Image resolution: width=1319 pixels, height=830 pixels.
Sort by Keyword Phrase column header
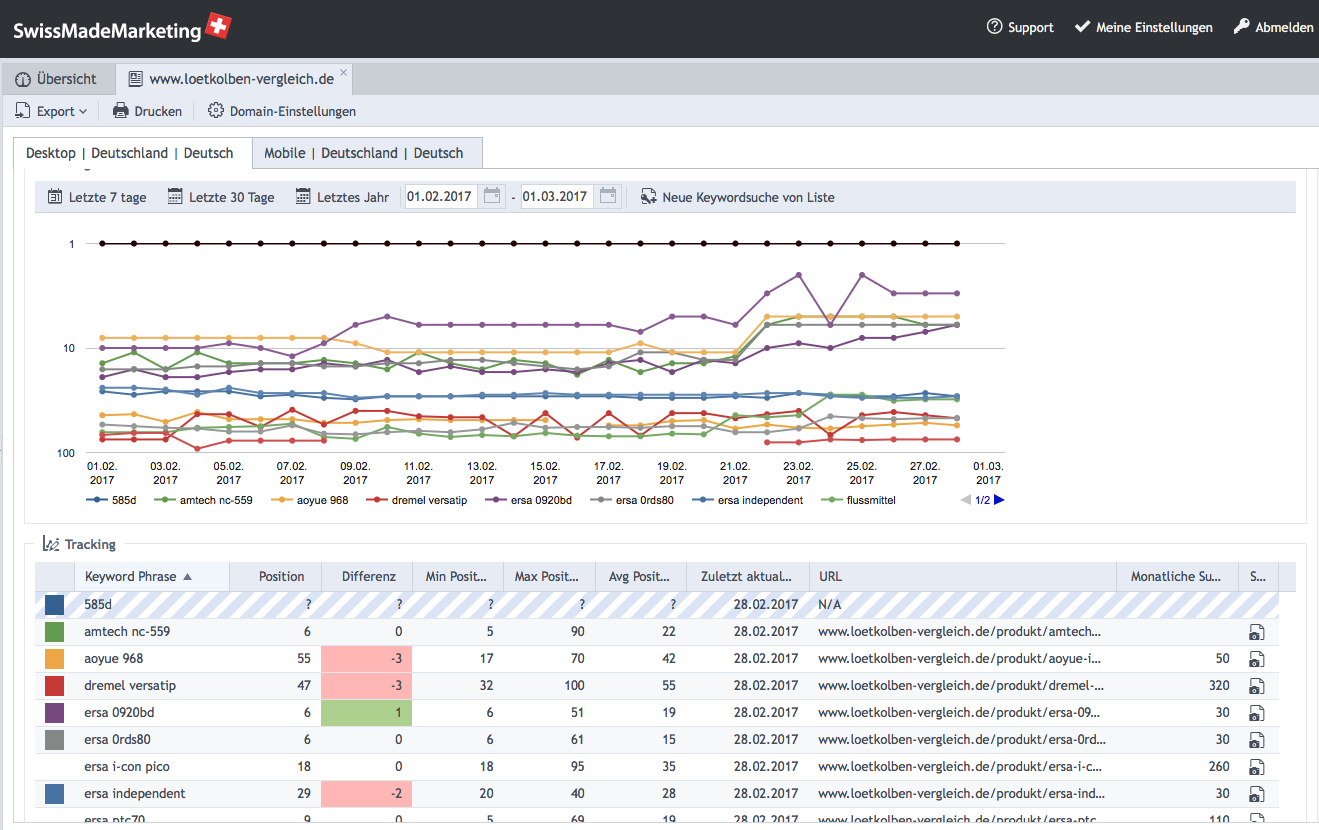tap(152, 576)
